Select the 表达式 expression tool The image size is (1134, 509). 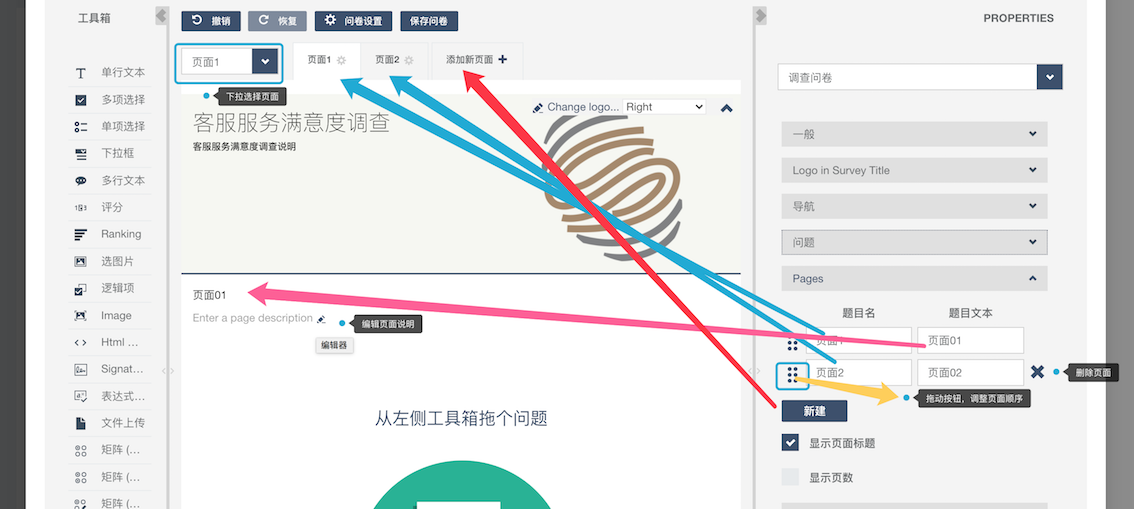(110, 396)
